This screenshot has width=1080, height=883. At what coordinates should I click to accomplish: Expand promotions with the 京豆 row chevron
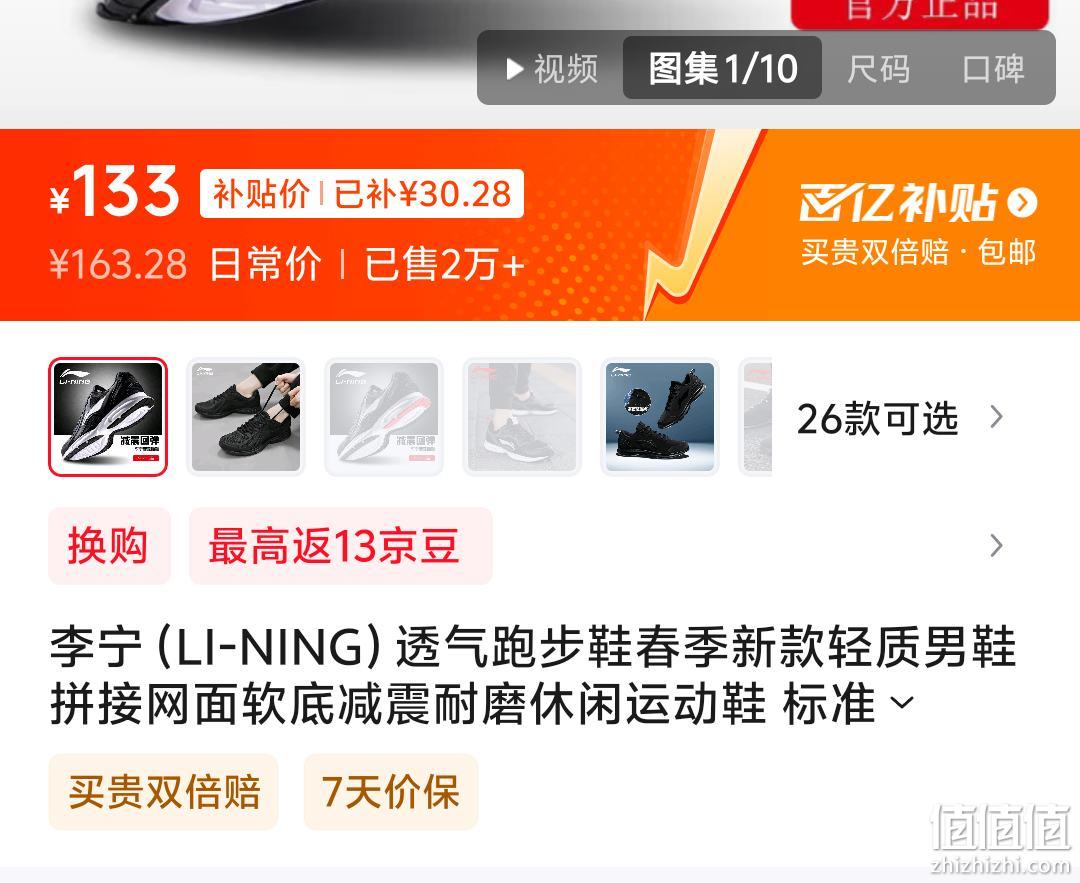coord(996,546)
